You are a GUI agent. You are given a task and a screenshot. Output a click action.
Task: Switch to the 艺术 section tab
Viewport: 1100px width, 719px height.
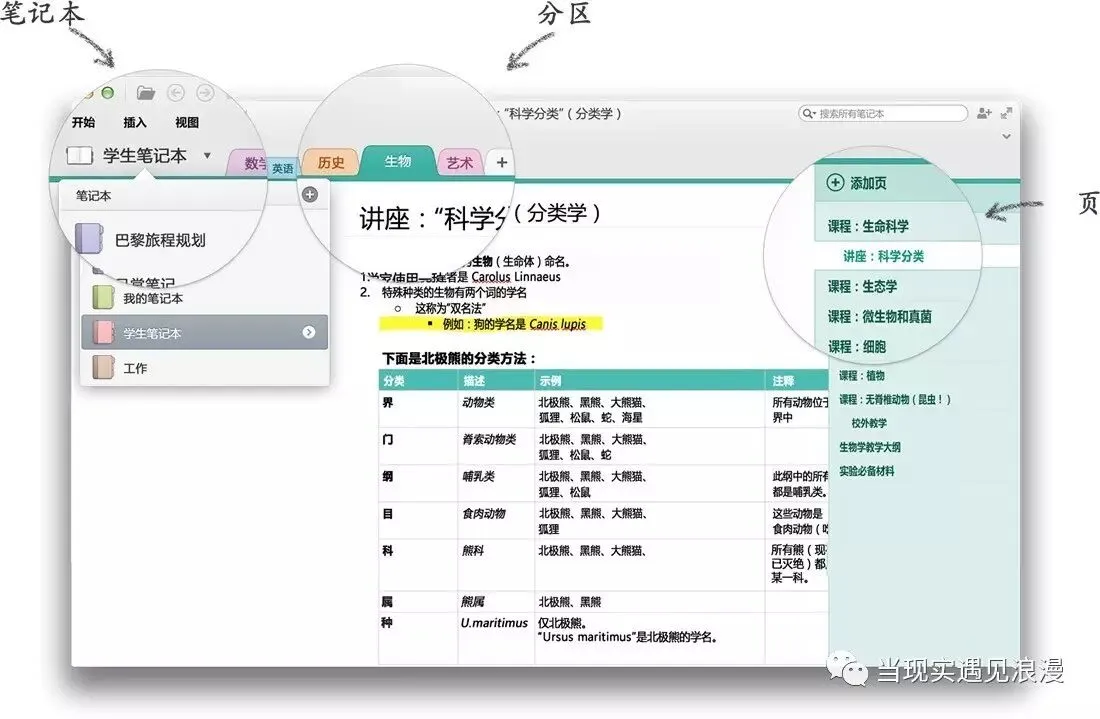pyautogui.click(x=460, y=163)
